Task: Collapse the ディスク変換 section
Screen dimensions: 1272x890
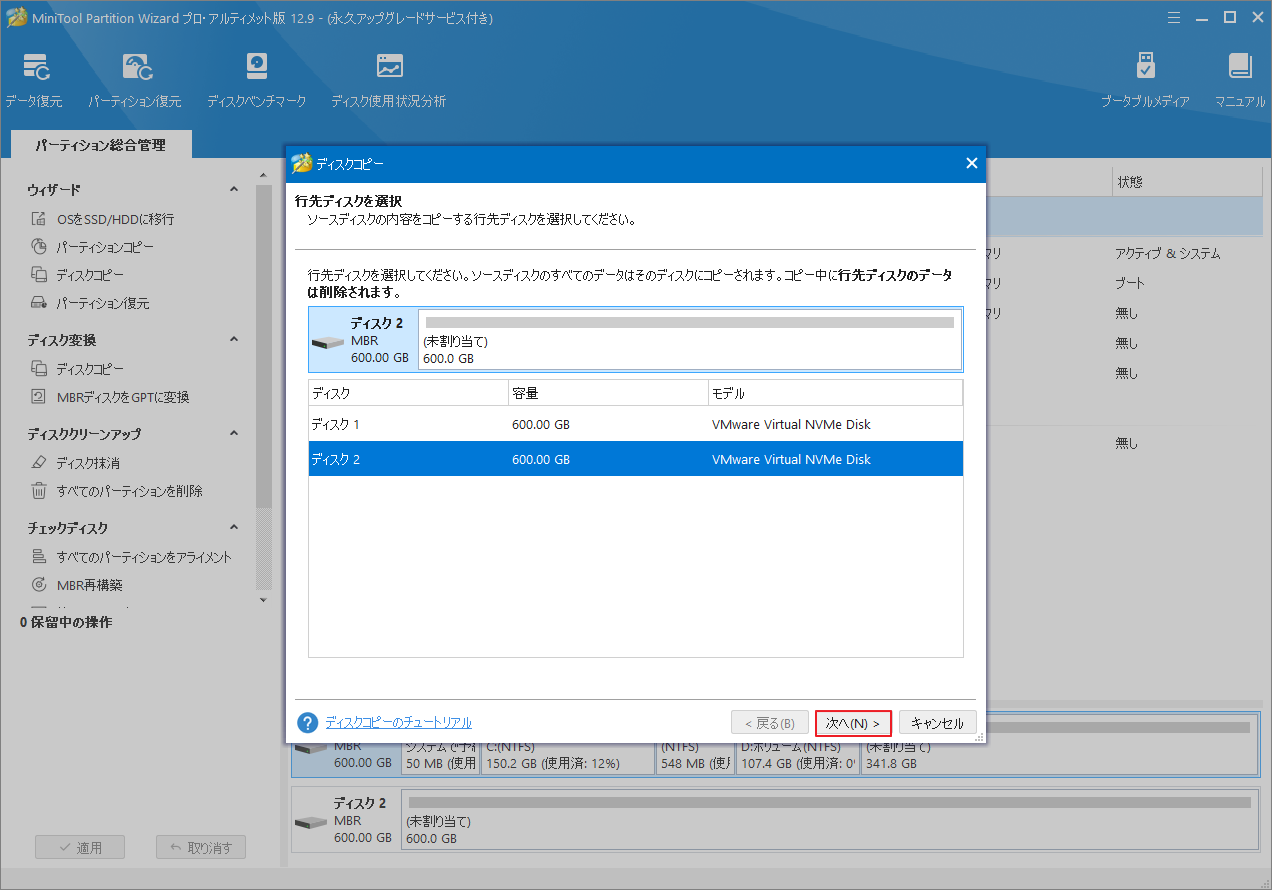Action: coord(234,340)
